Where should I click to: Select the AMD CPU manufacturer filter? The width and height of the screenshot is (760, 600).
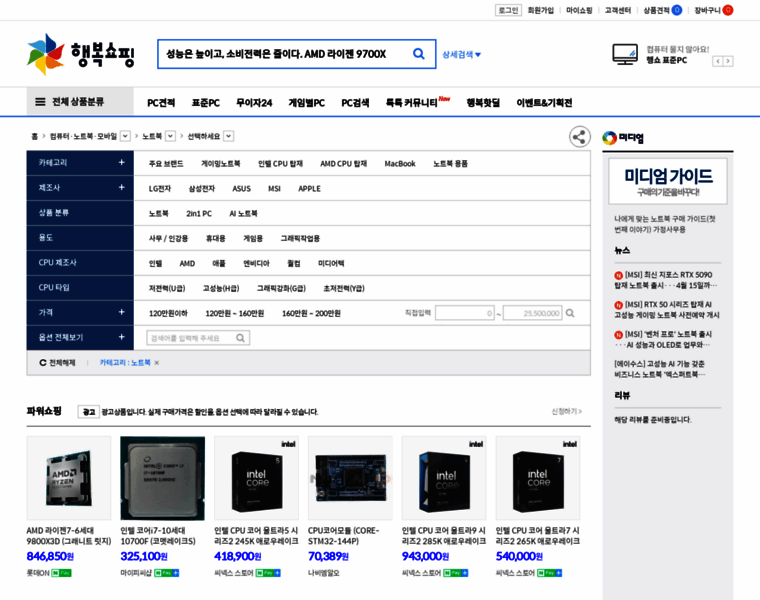click(x=187, y=263)
